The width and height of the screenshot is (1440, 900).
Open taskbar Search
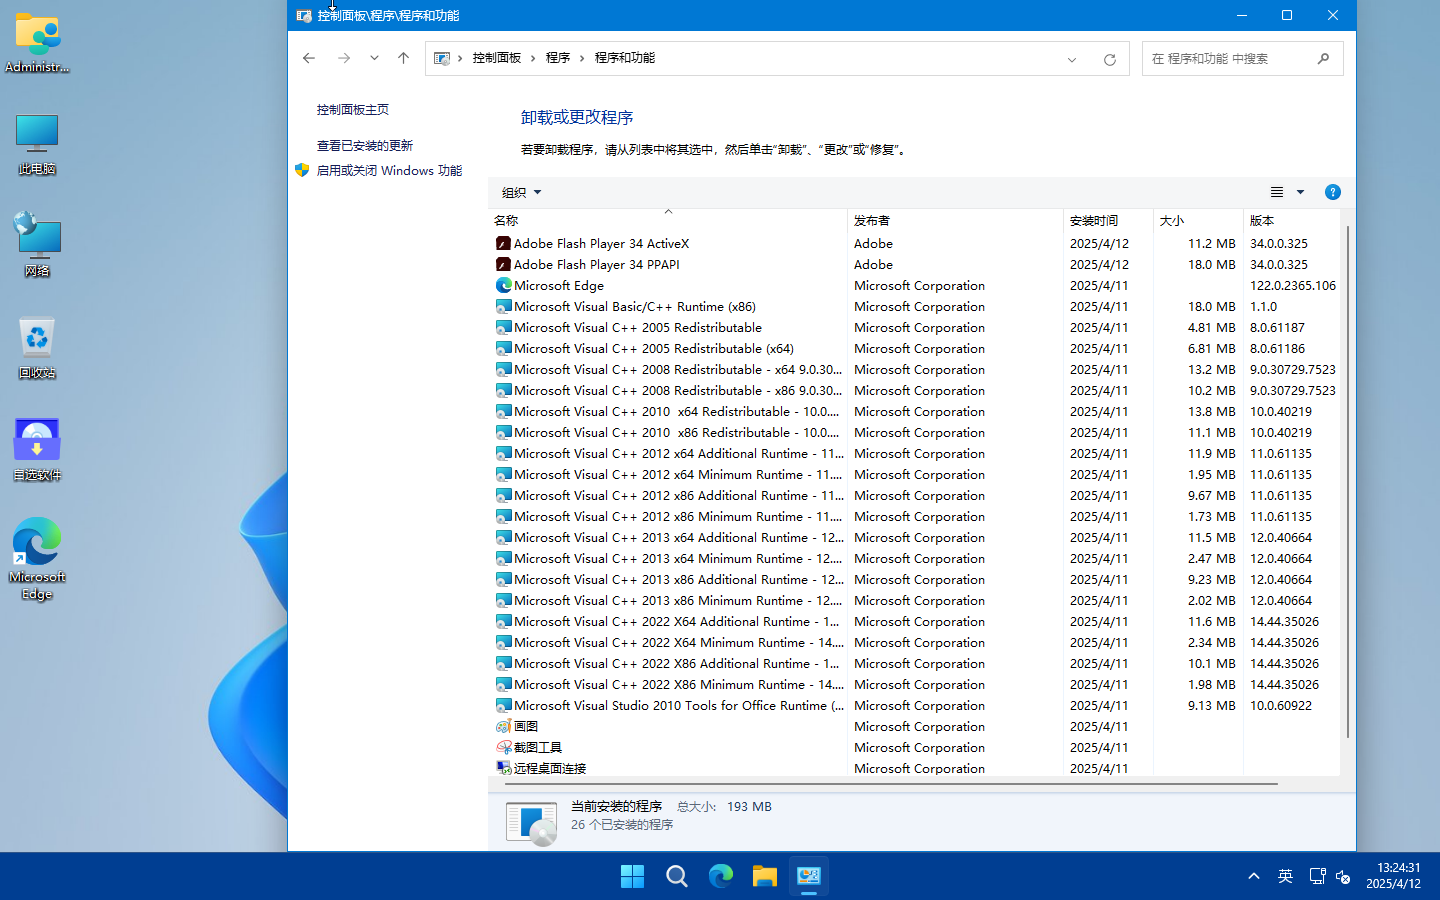(677, 876)
